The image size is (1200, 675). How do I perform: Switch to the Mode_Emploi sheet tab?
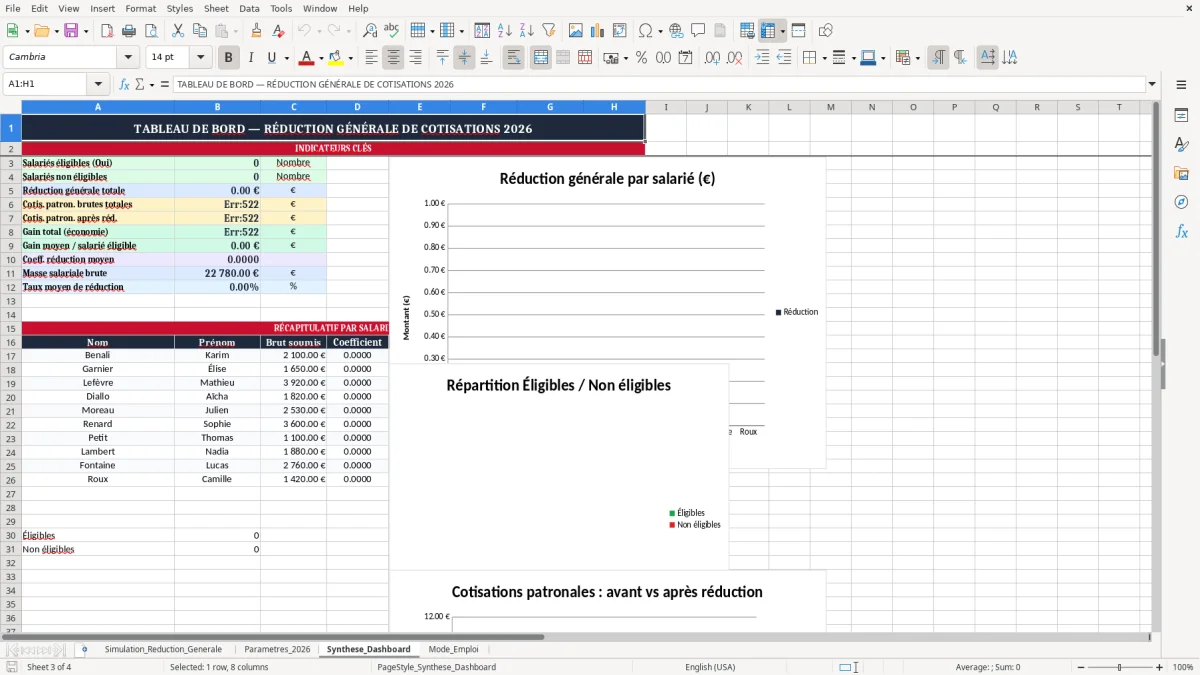pos(454,649)
